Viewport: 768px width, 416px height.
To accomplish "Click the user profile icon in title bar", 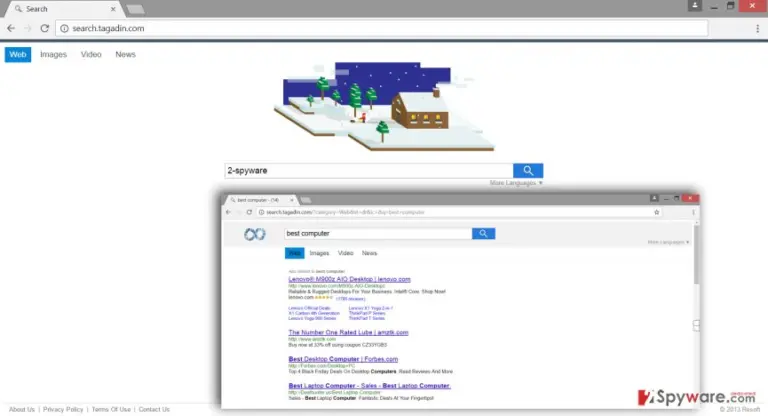I will tap(695, 5).
